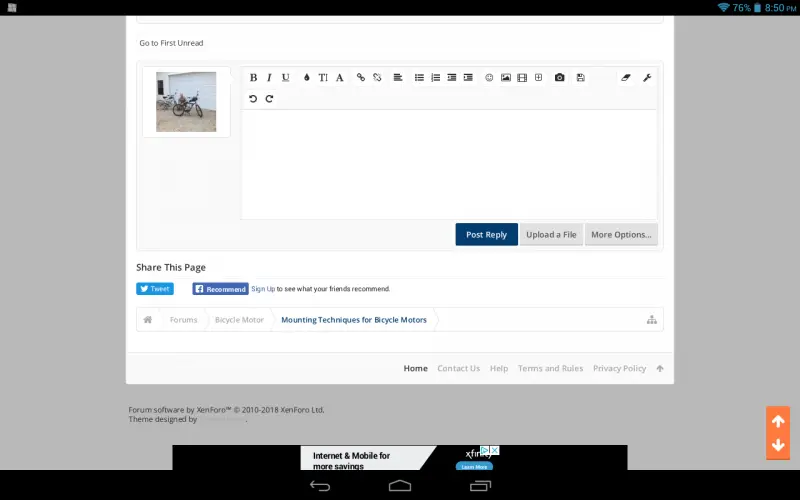Open the text color picker
800x500 pixels.
pyautogui.click(x=307, y=78)
